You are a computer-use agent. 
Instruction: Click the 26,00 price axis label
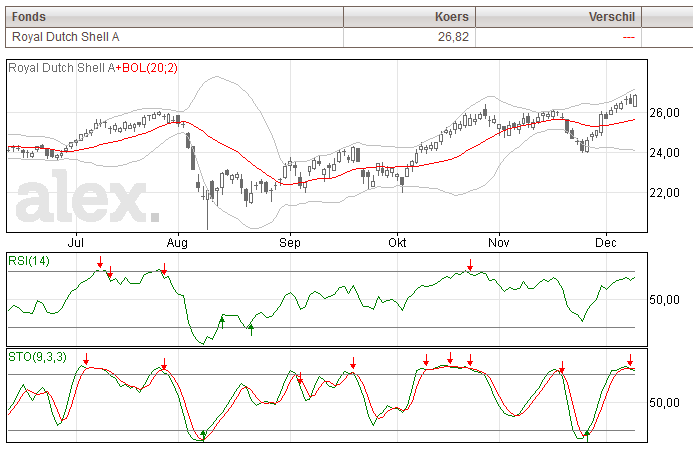664,113
